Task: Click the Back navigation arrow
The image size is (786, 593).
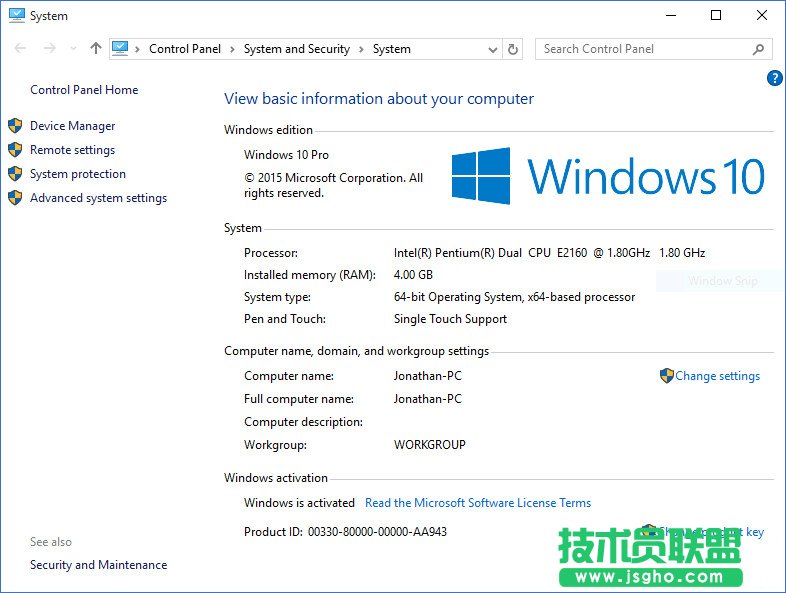Action: [x=21, y=48]
